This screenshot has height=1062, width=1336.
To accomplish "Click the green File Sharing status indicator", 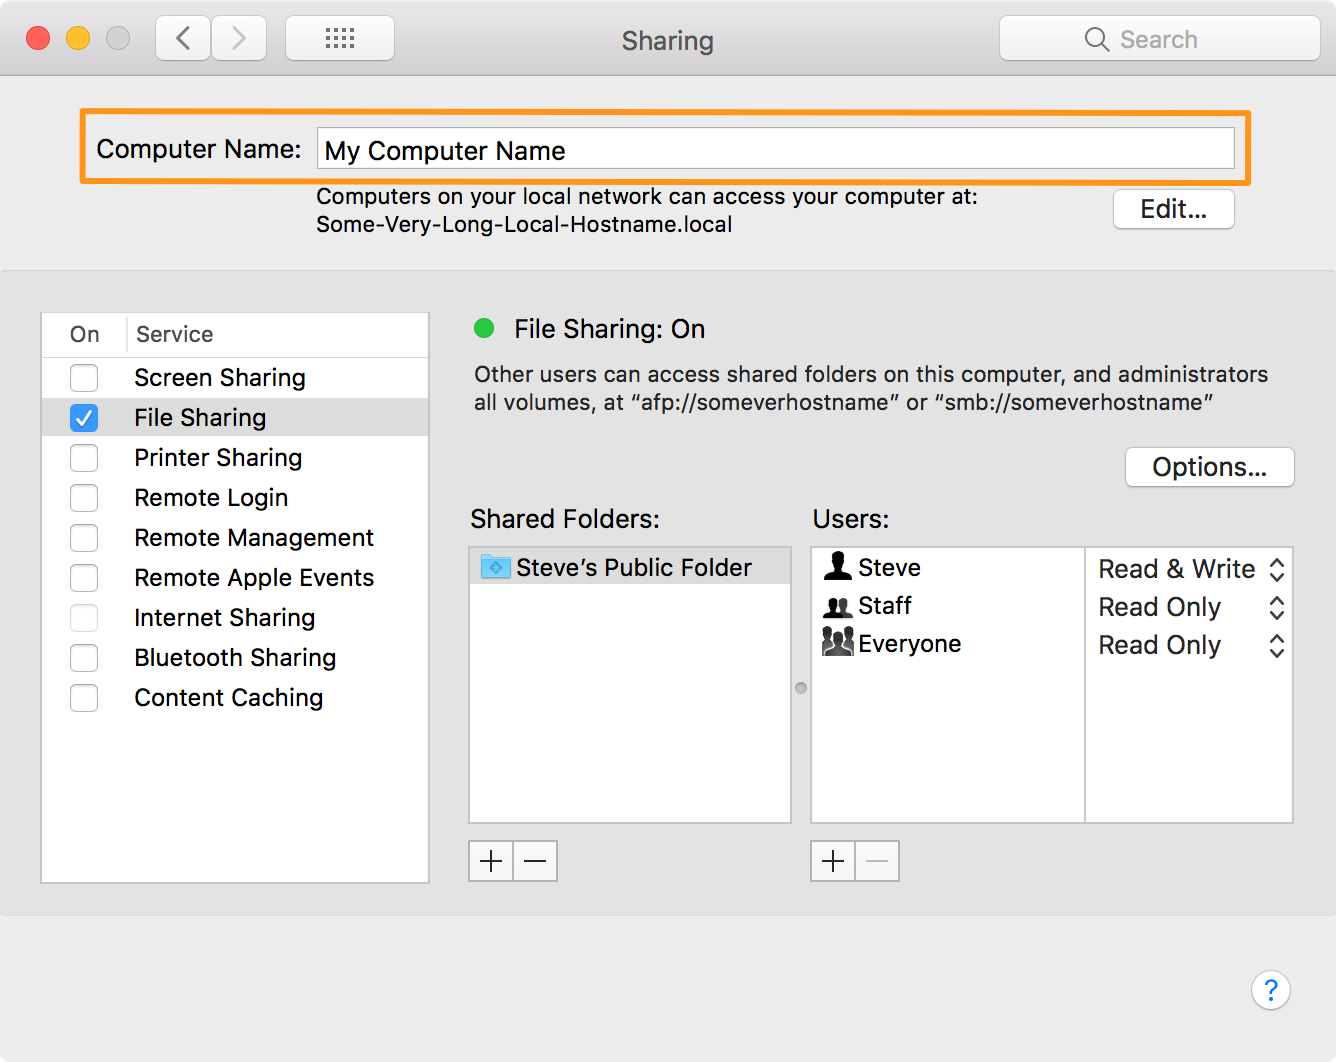I will (x=484, y=328).
